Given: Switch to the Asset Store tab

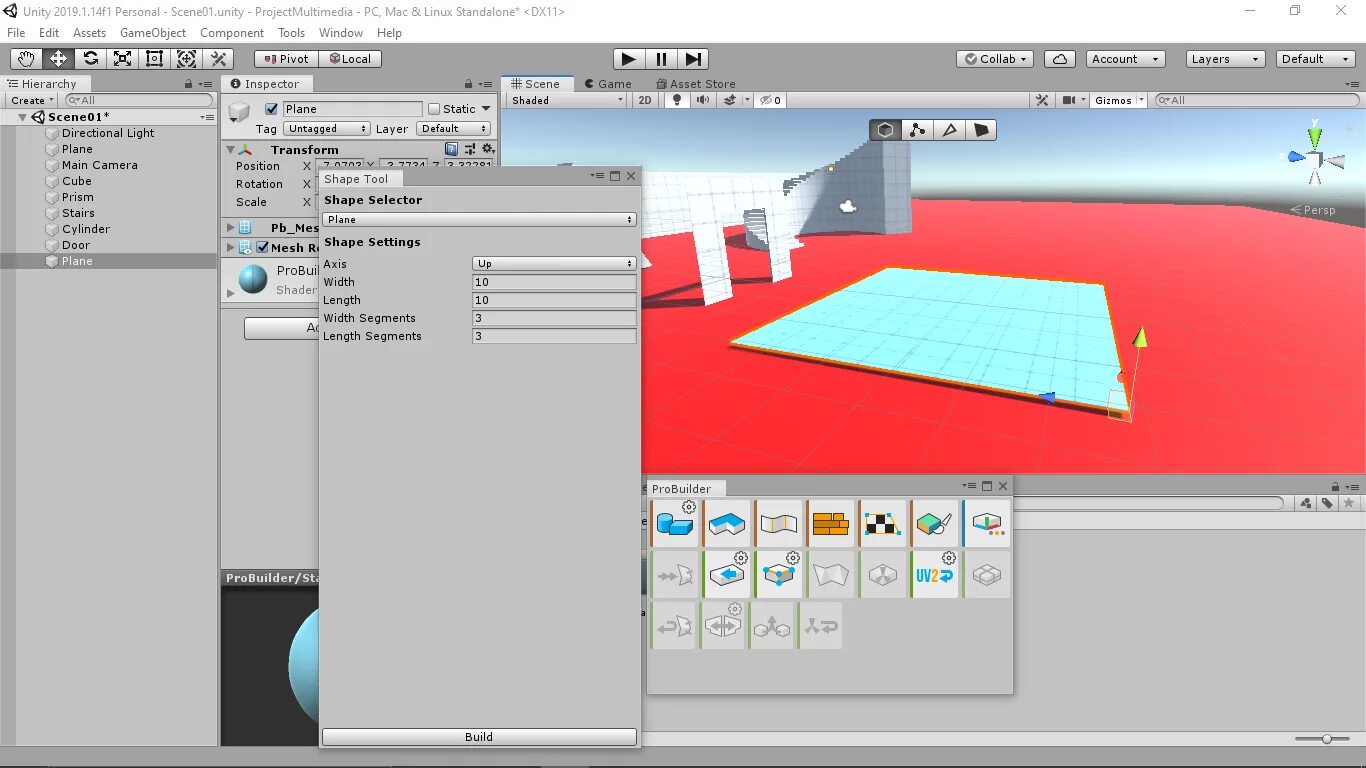Looking at the screenshot, I should [696, 84].
